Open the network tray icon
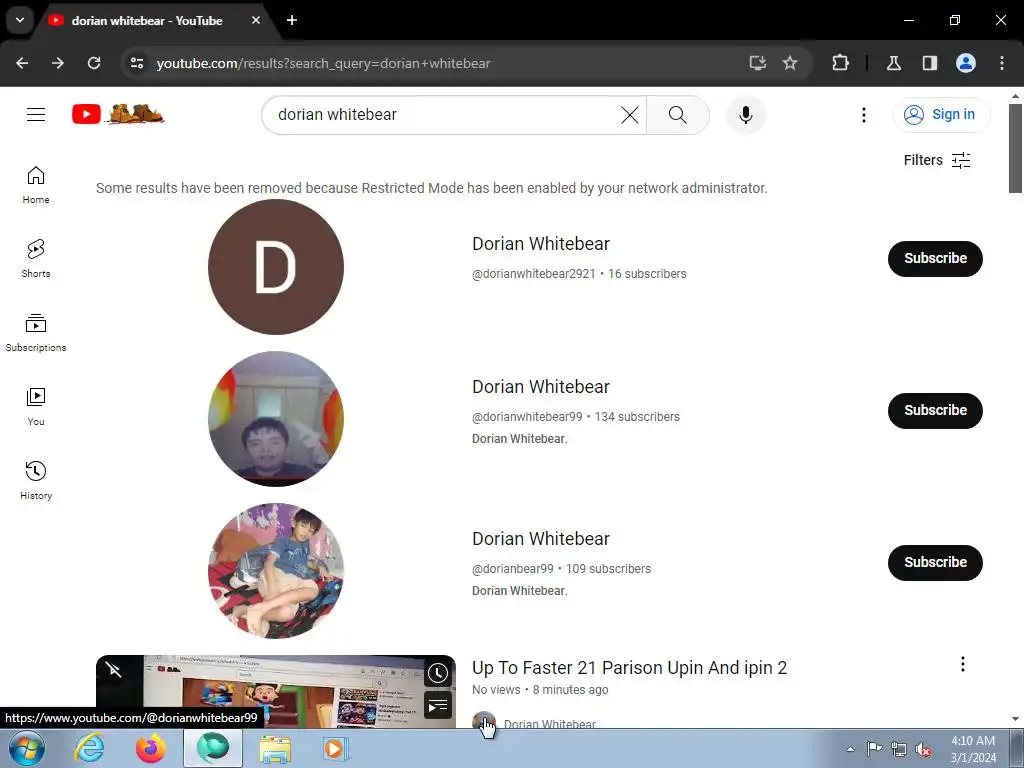Image resolution: width=1024 pixels, height=768 pixels. (899, 749)
